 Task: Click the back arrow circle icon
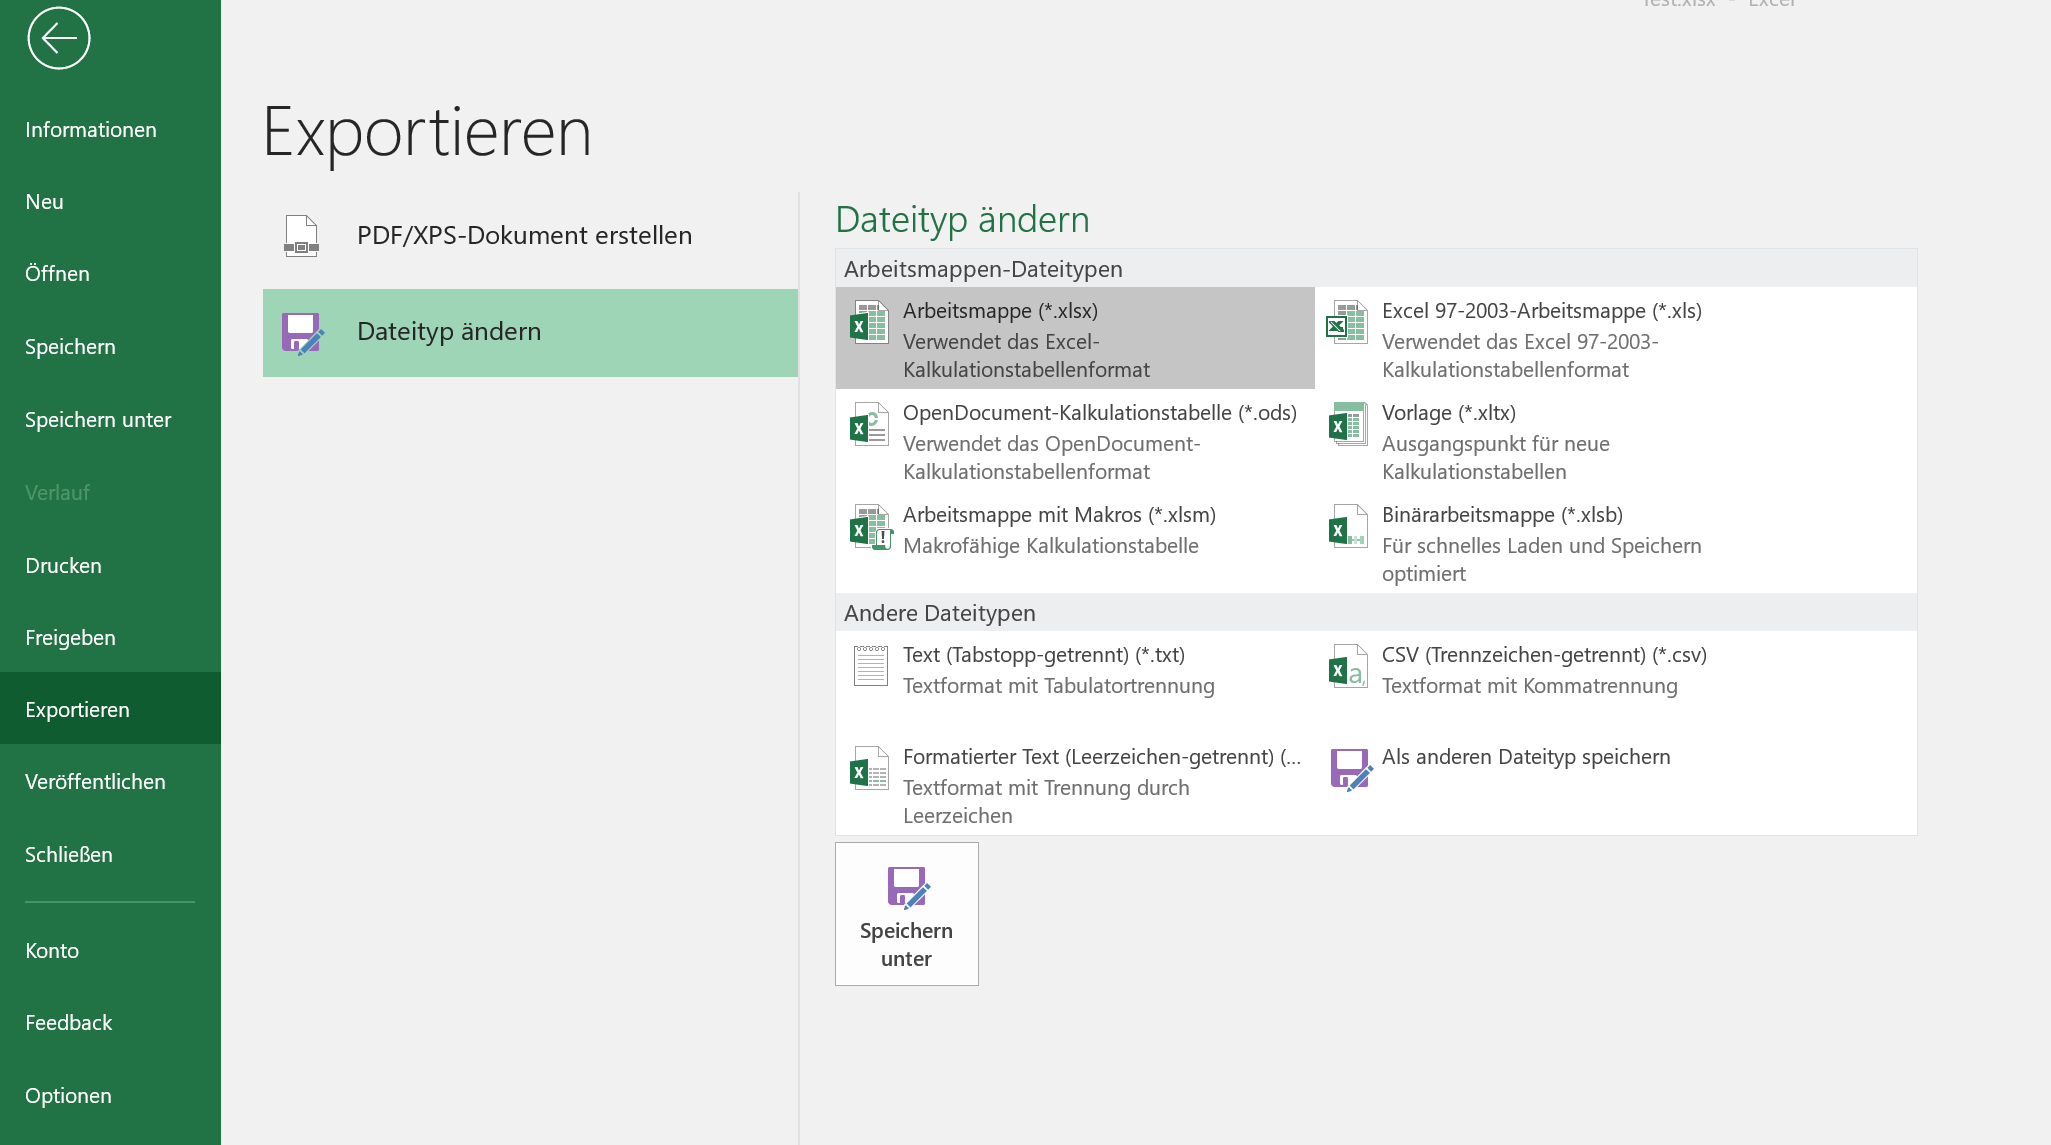click(x=59, y=38)
